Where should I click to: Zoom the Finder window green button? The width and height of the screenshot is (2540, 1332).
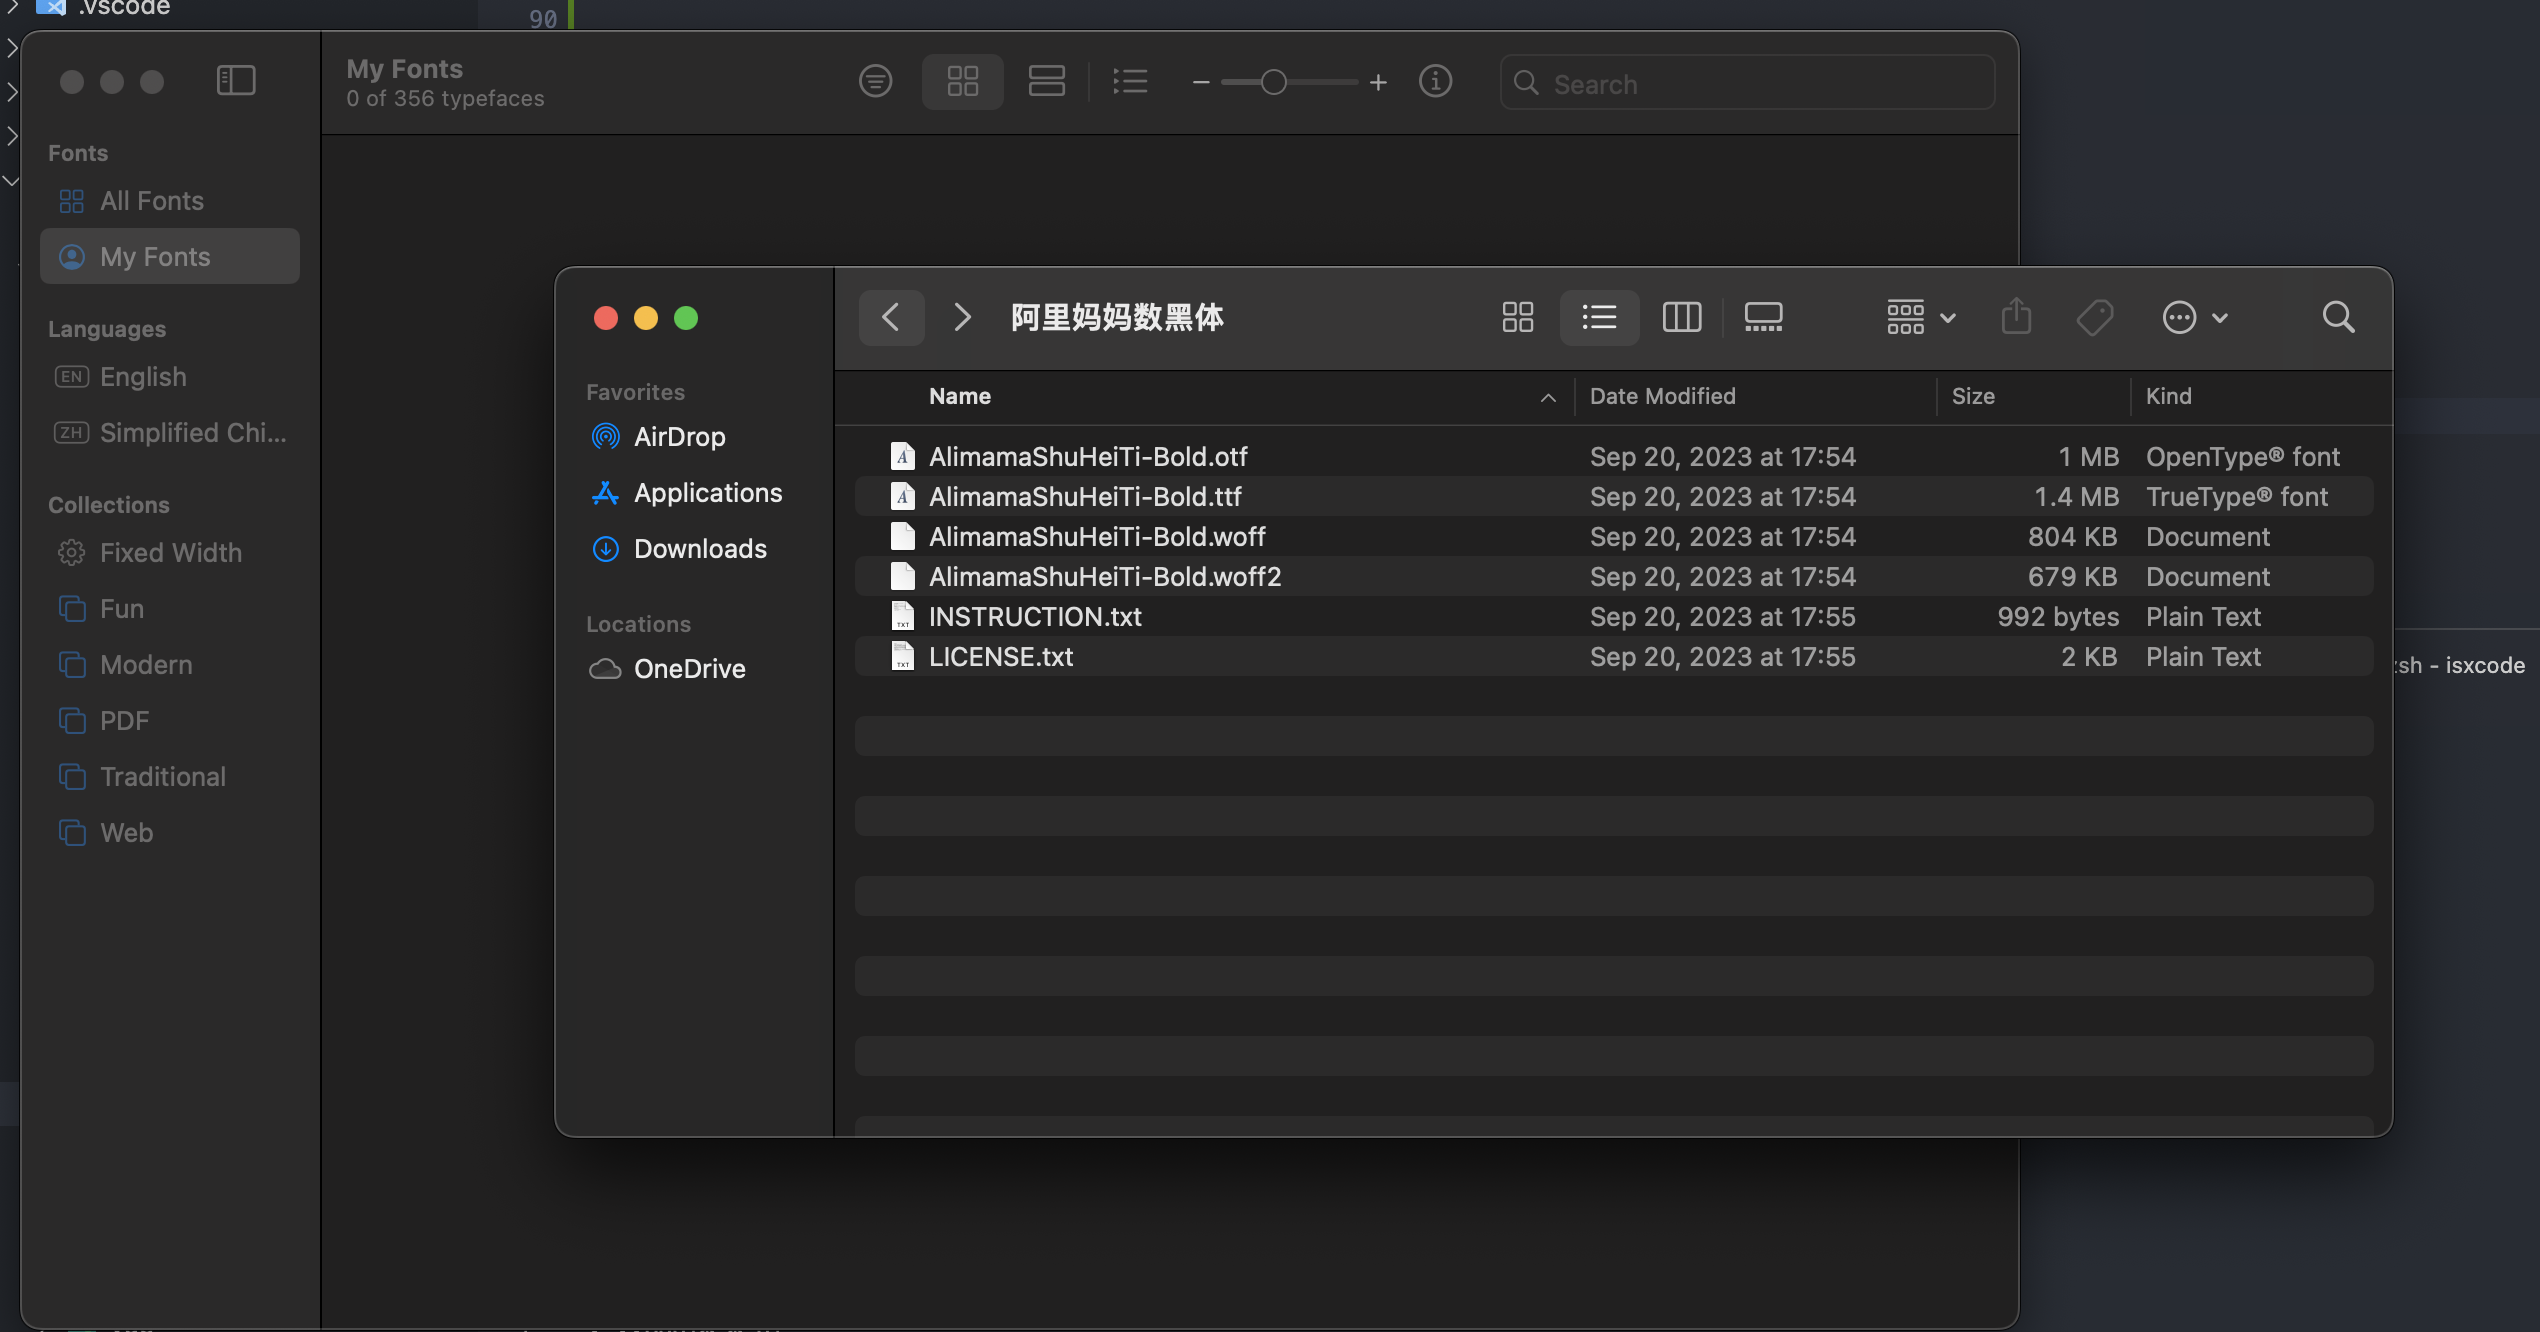685,318
